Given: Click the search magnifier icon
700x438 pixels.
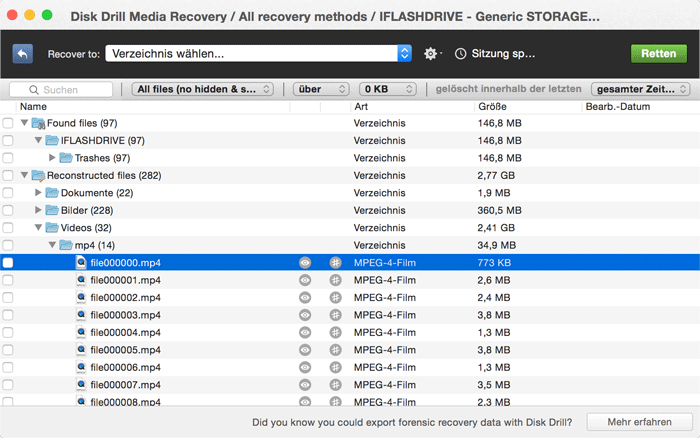Looking at the screenshot, I should click(34, 90).
